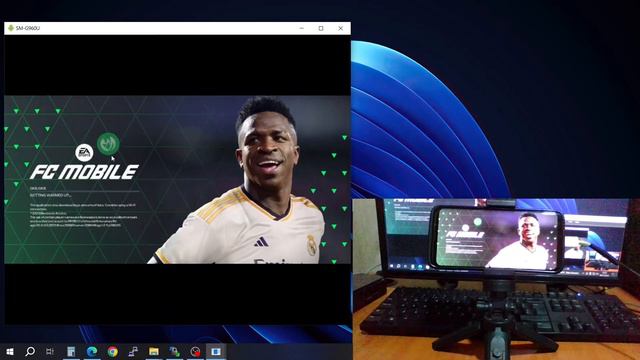Image resolution: width=640 pixels, height=360 pixels.
Task: Select the active mirroring app taskbar icon
Action: tap(216, 351)
